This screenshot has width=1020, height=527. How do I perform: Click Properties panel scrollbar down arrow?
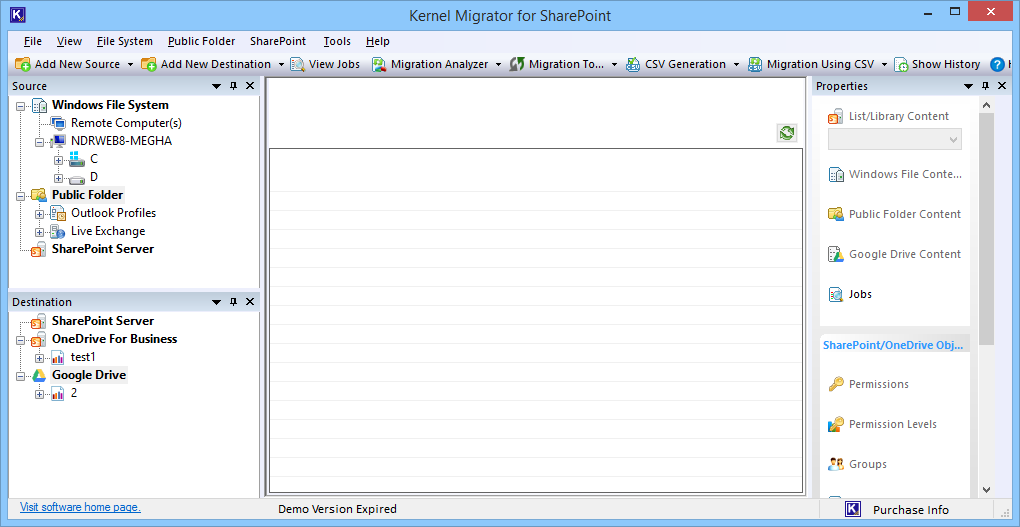[x=986, y=489]
